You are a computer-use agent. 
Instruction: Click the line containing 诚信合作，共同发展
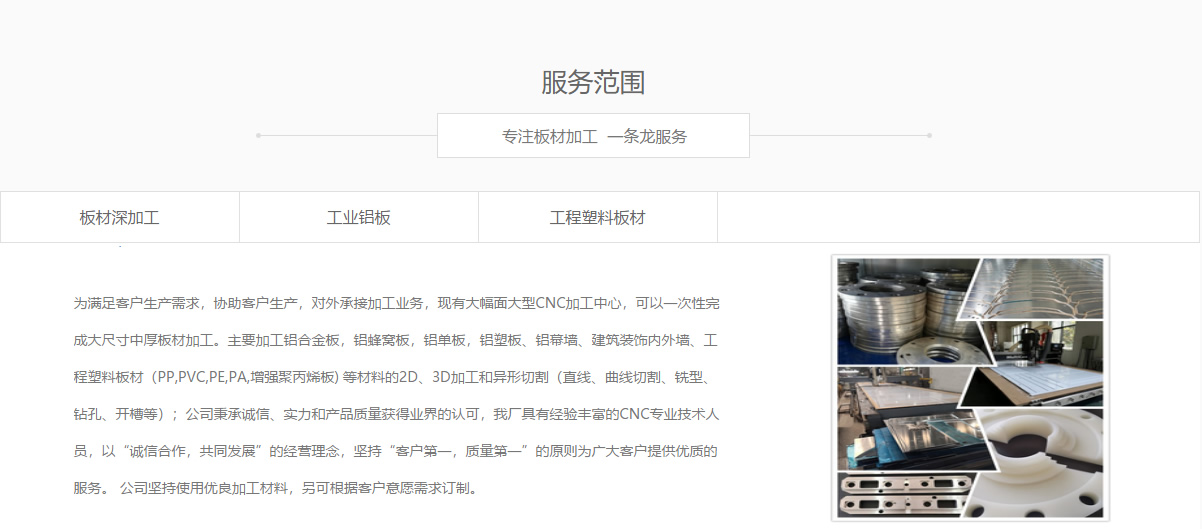396,451
